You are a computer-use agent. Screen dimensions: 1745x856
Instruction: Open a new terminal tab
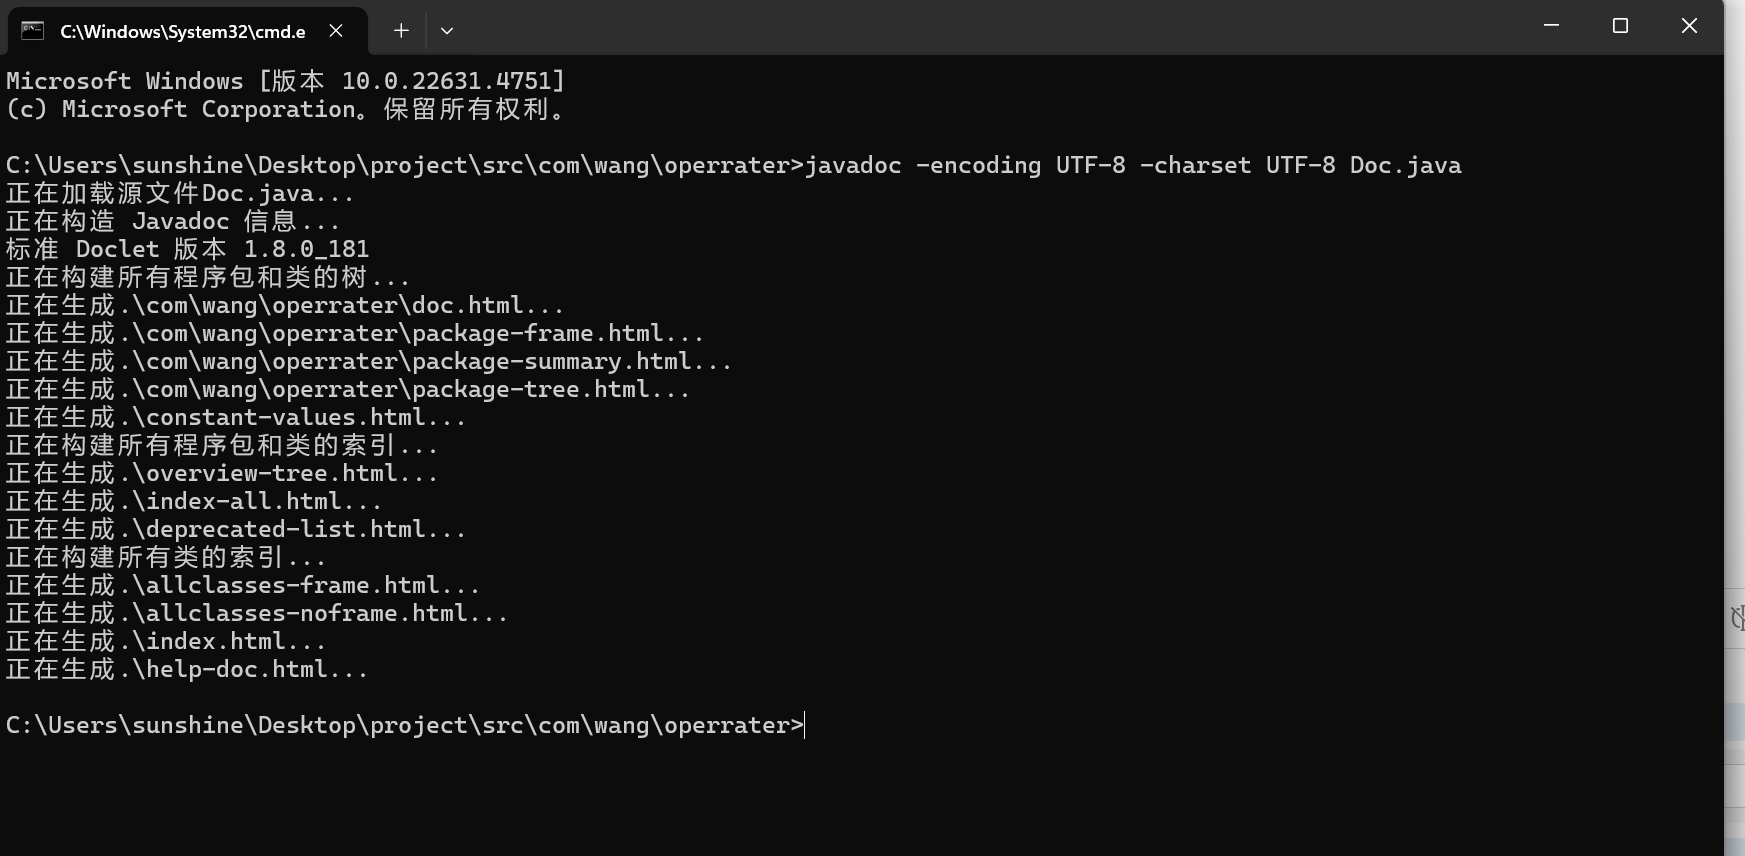click(401, 31)
